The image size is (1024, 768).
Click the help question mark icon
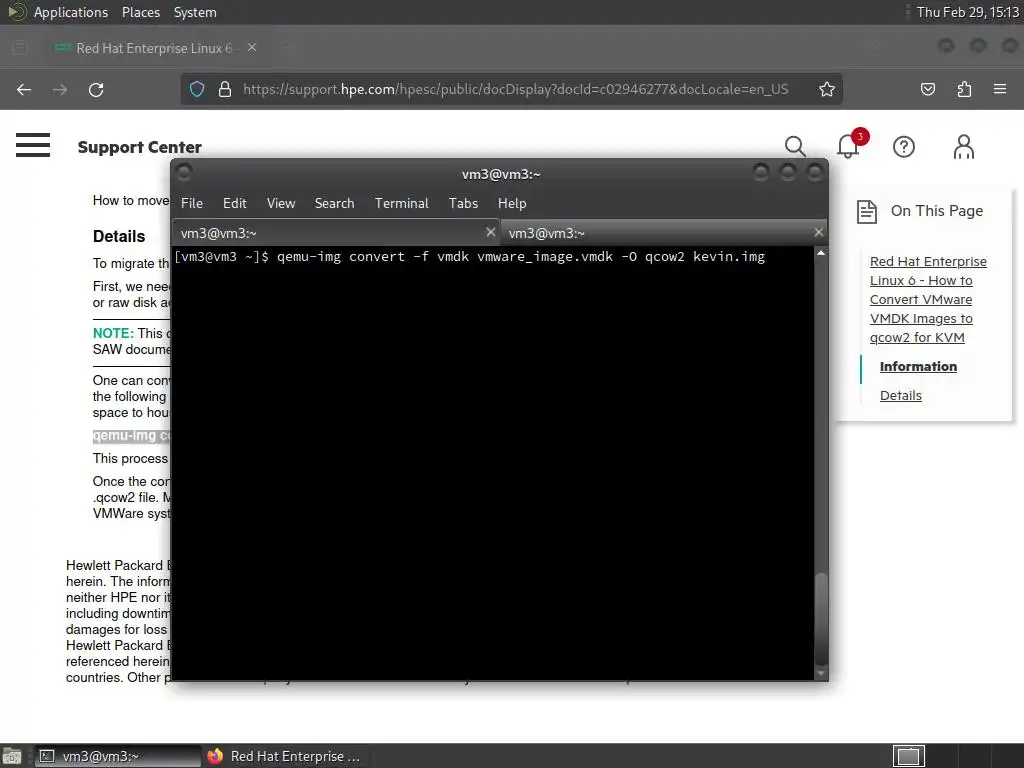(x=904, y=147)
